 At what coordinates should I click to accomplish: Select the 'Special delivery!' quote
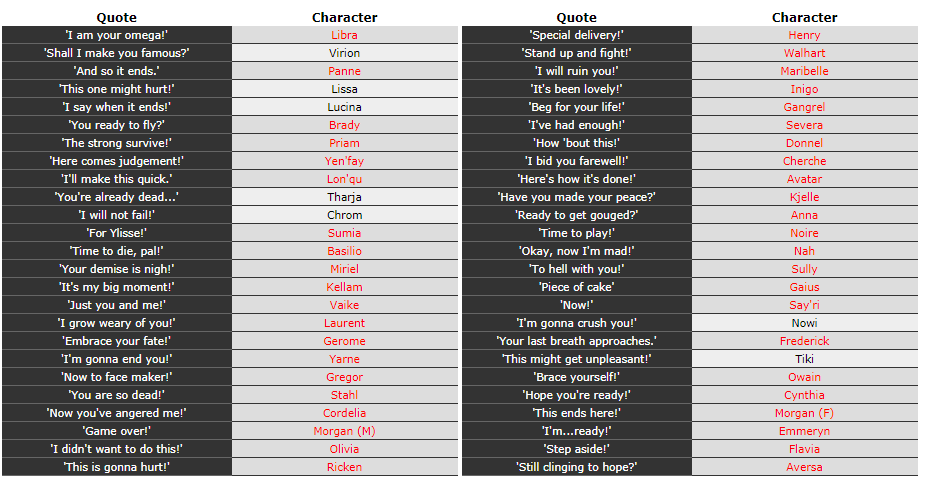[x=577, y=35]
